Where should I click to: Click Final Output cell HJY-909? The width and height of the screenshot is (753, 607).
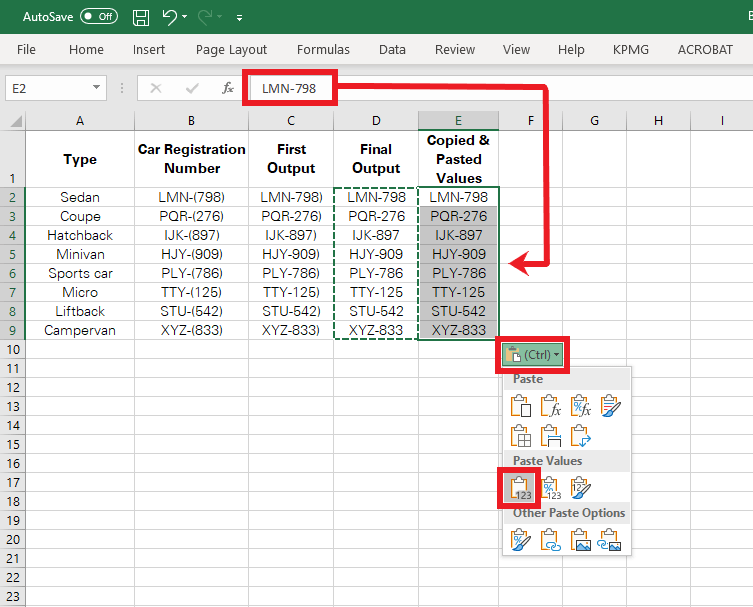(376, 254)
